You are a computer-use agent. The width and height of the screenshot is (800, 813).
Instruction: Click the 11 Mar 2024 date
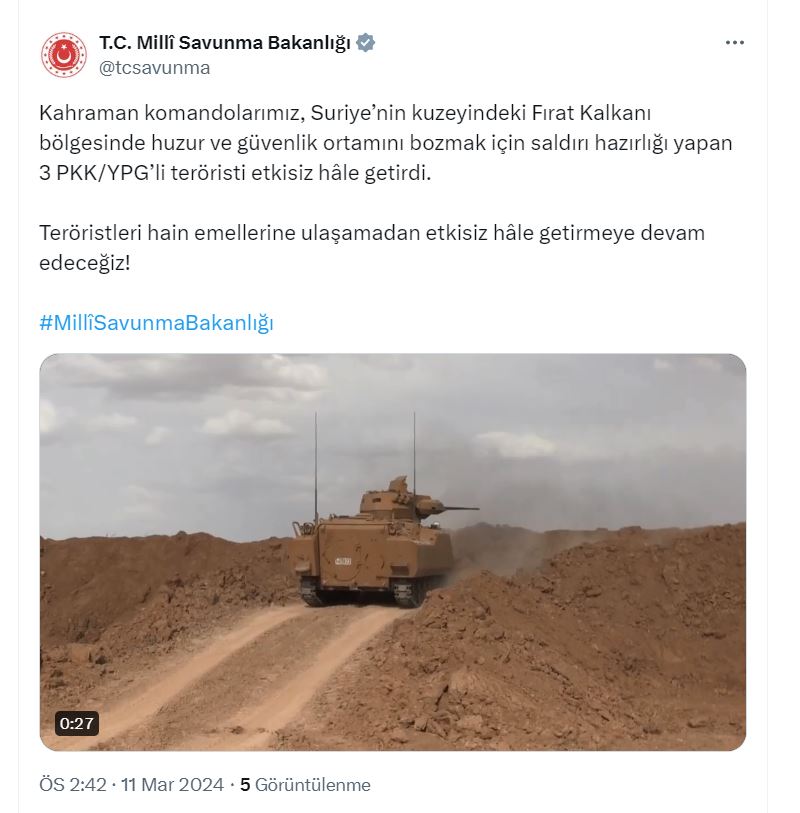pos(173,784)
